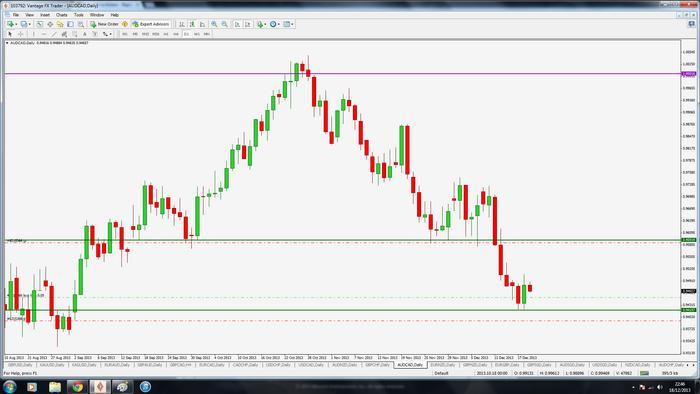Viewport: 700px width, 394px height.
Task: Open Windows Explorer from taskbar
Action: point(54,386)
